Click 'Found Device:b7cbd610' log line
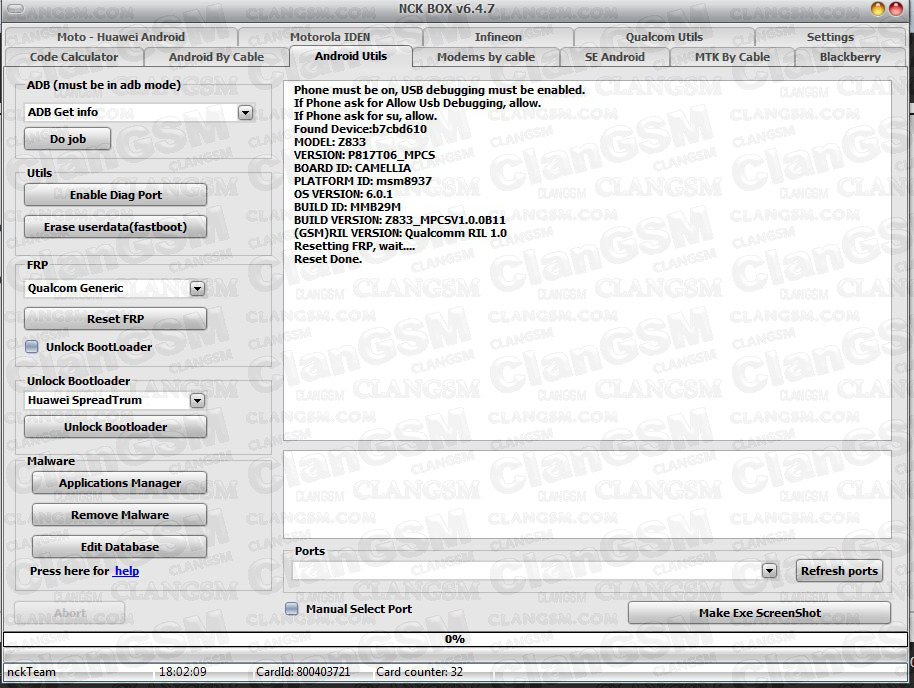 pos(360,129)
